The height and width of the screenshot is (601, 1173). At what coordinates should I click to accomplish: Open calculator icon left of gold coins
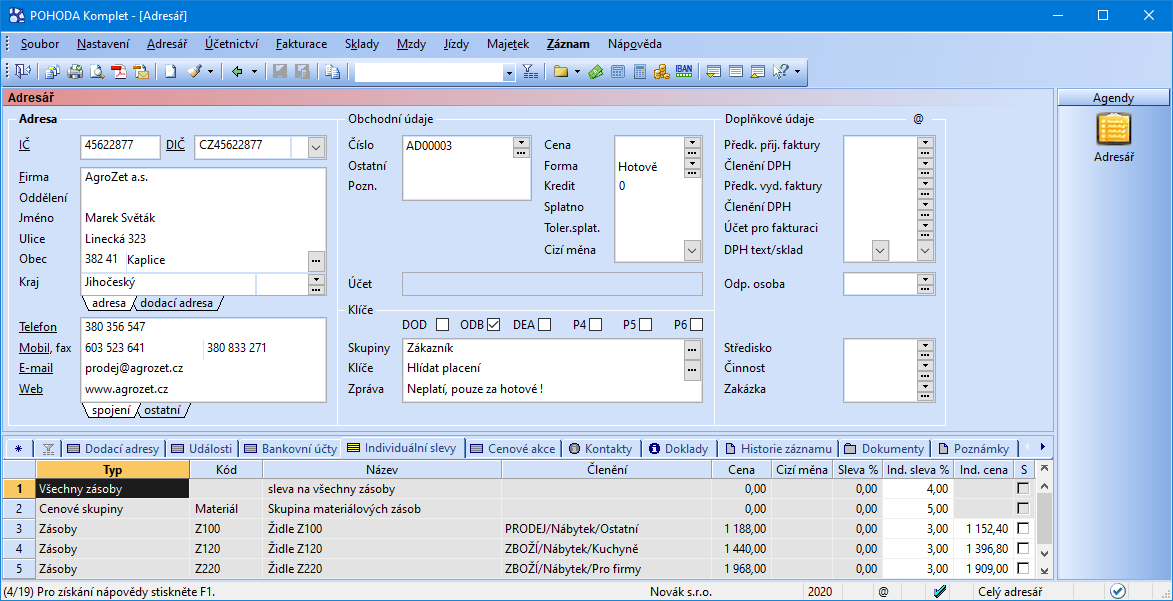coord(640,71)
